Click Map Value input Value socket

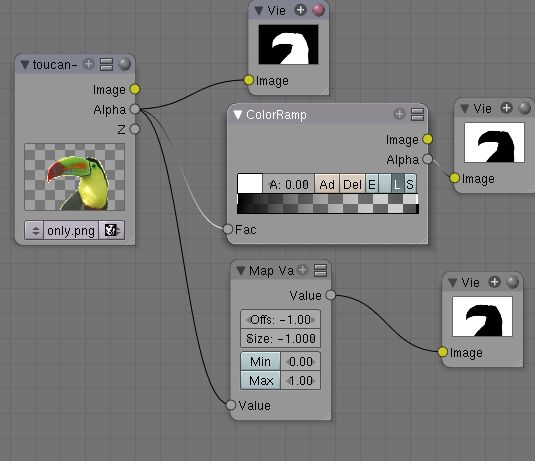pyautogui.click(x=231, y=405)
